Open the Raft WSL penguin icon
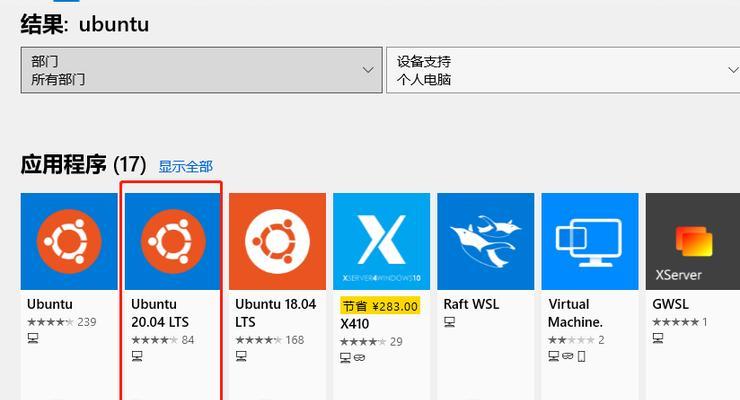 pos(486,241)
